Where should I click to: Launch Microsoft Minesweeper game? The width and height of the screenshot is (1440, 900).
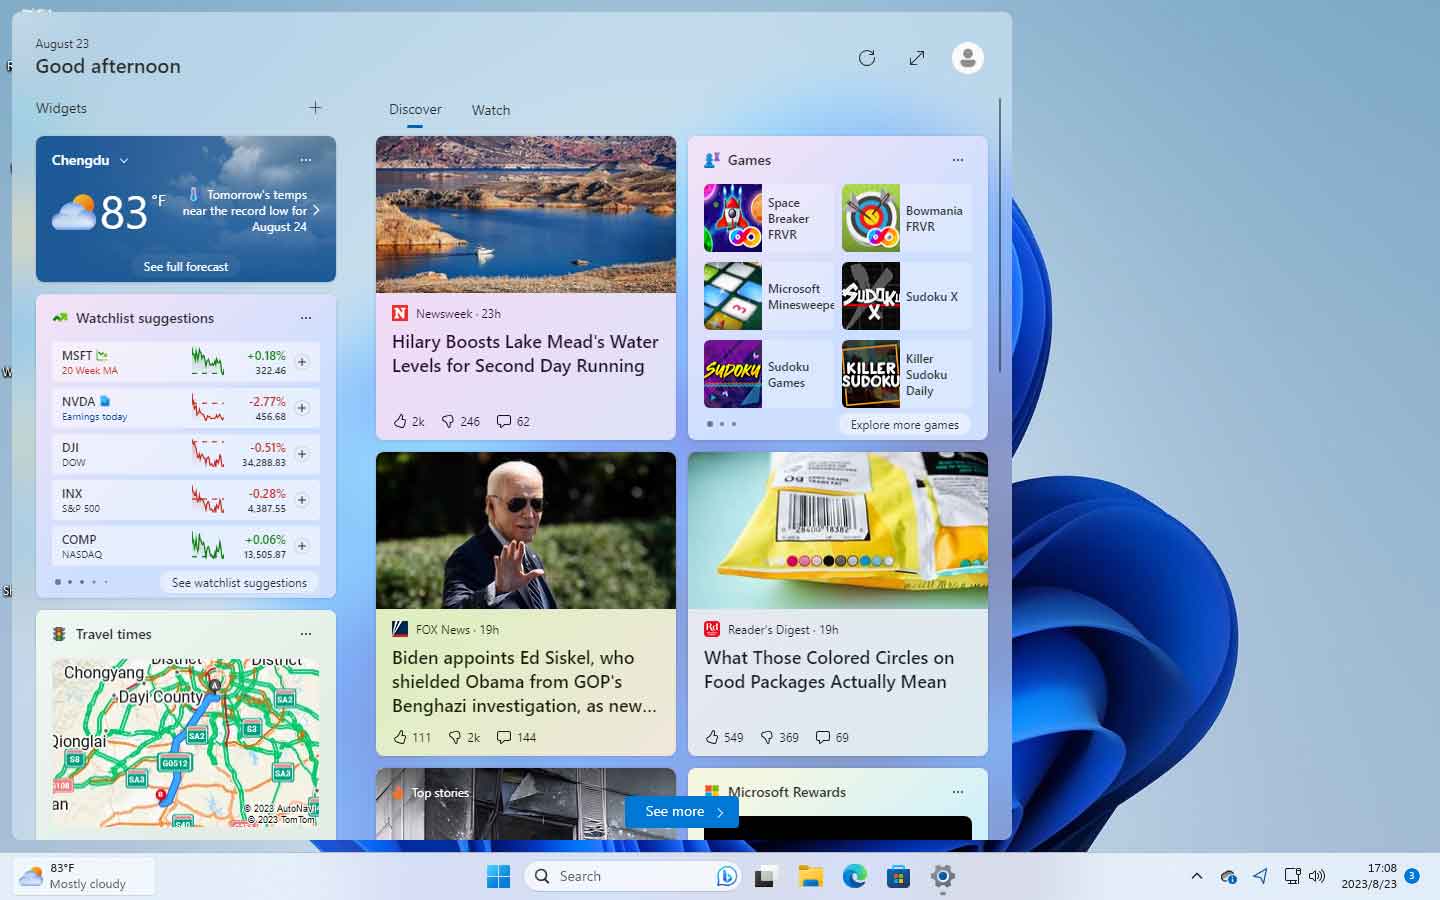768,296
